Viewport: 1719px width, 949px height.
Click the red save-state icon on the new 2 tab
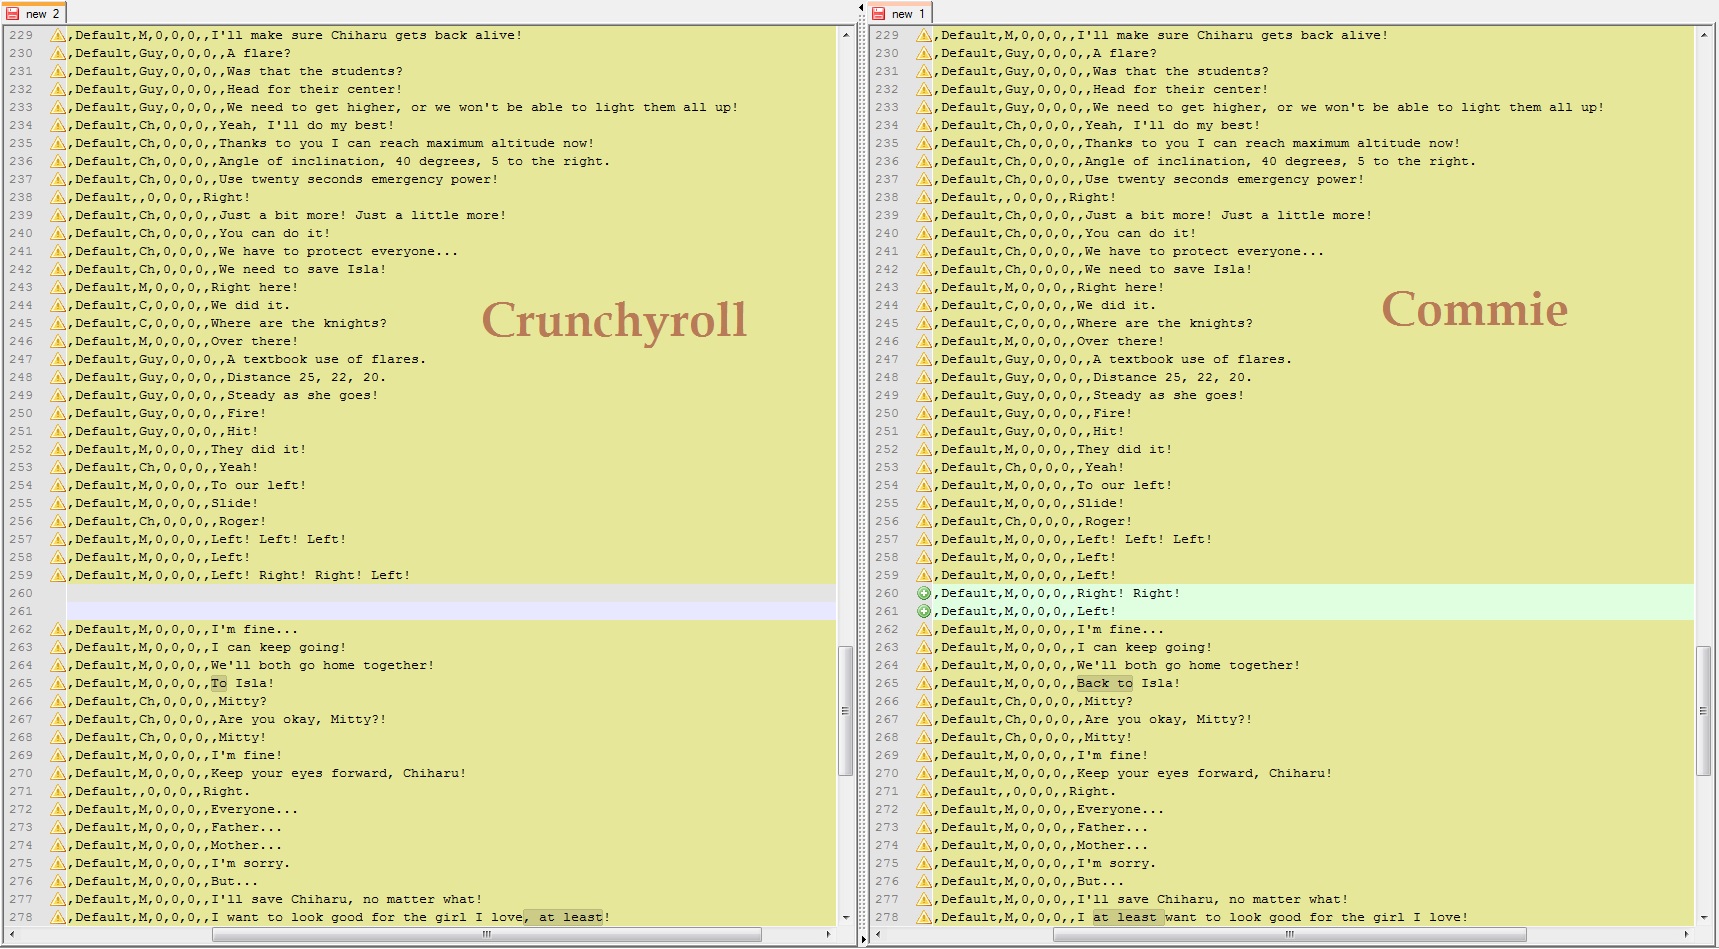[x=13, y=13]
